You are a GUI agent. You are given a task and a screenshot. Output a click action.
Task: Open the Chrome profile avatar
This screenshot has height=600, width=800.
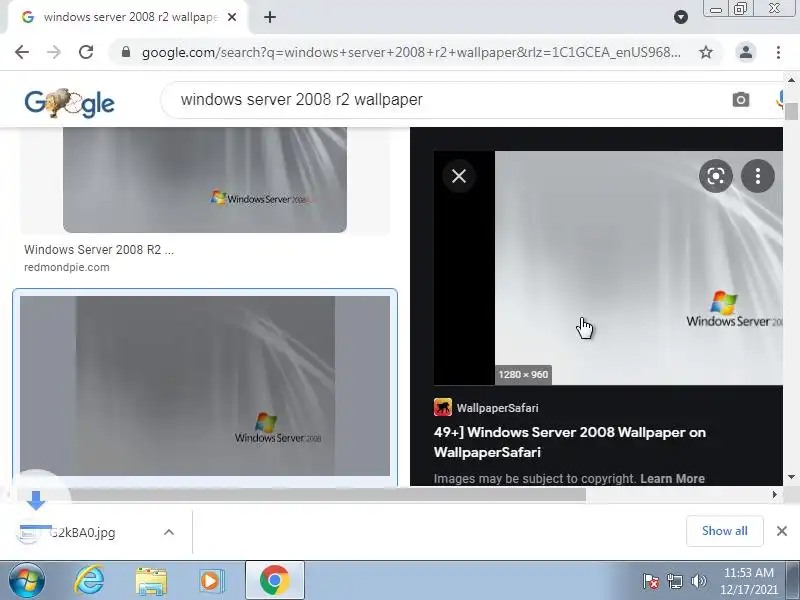(745, 52)
